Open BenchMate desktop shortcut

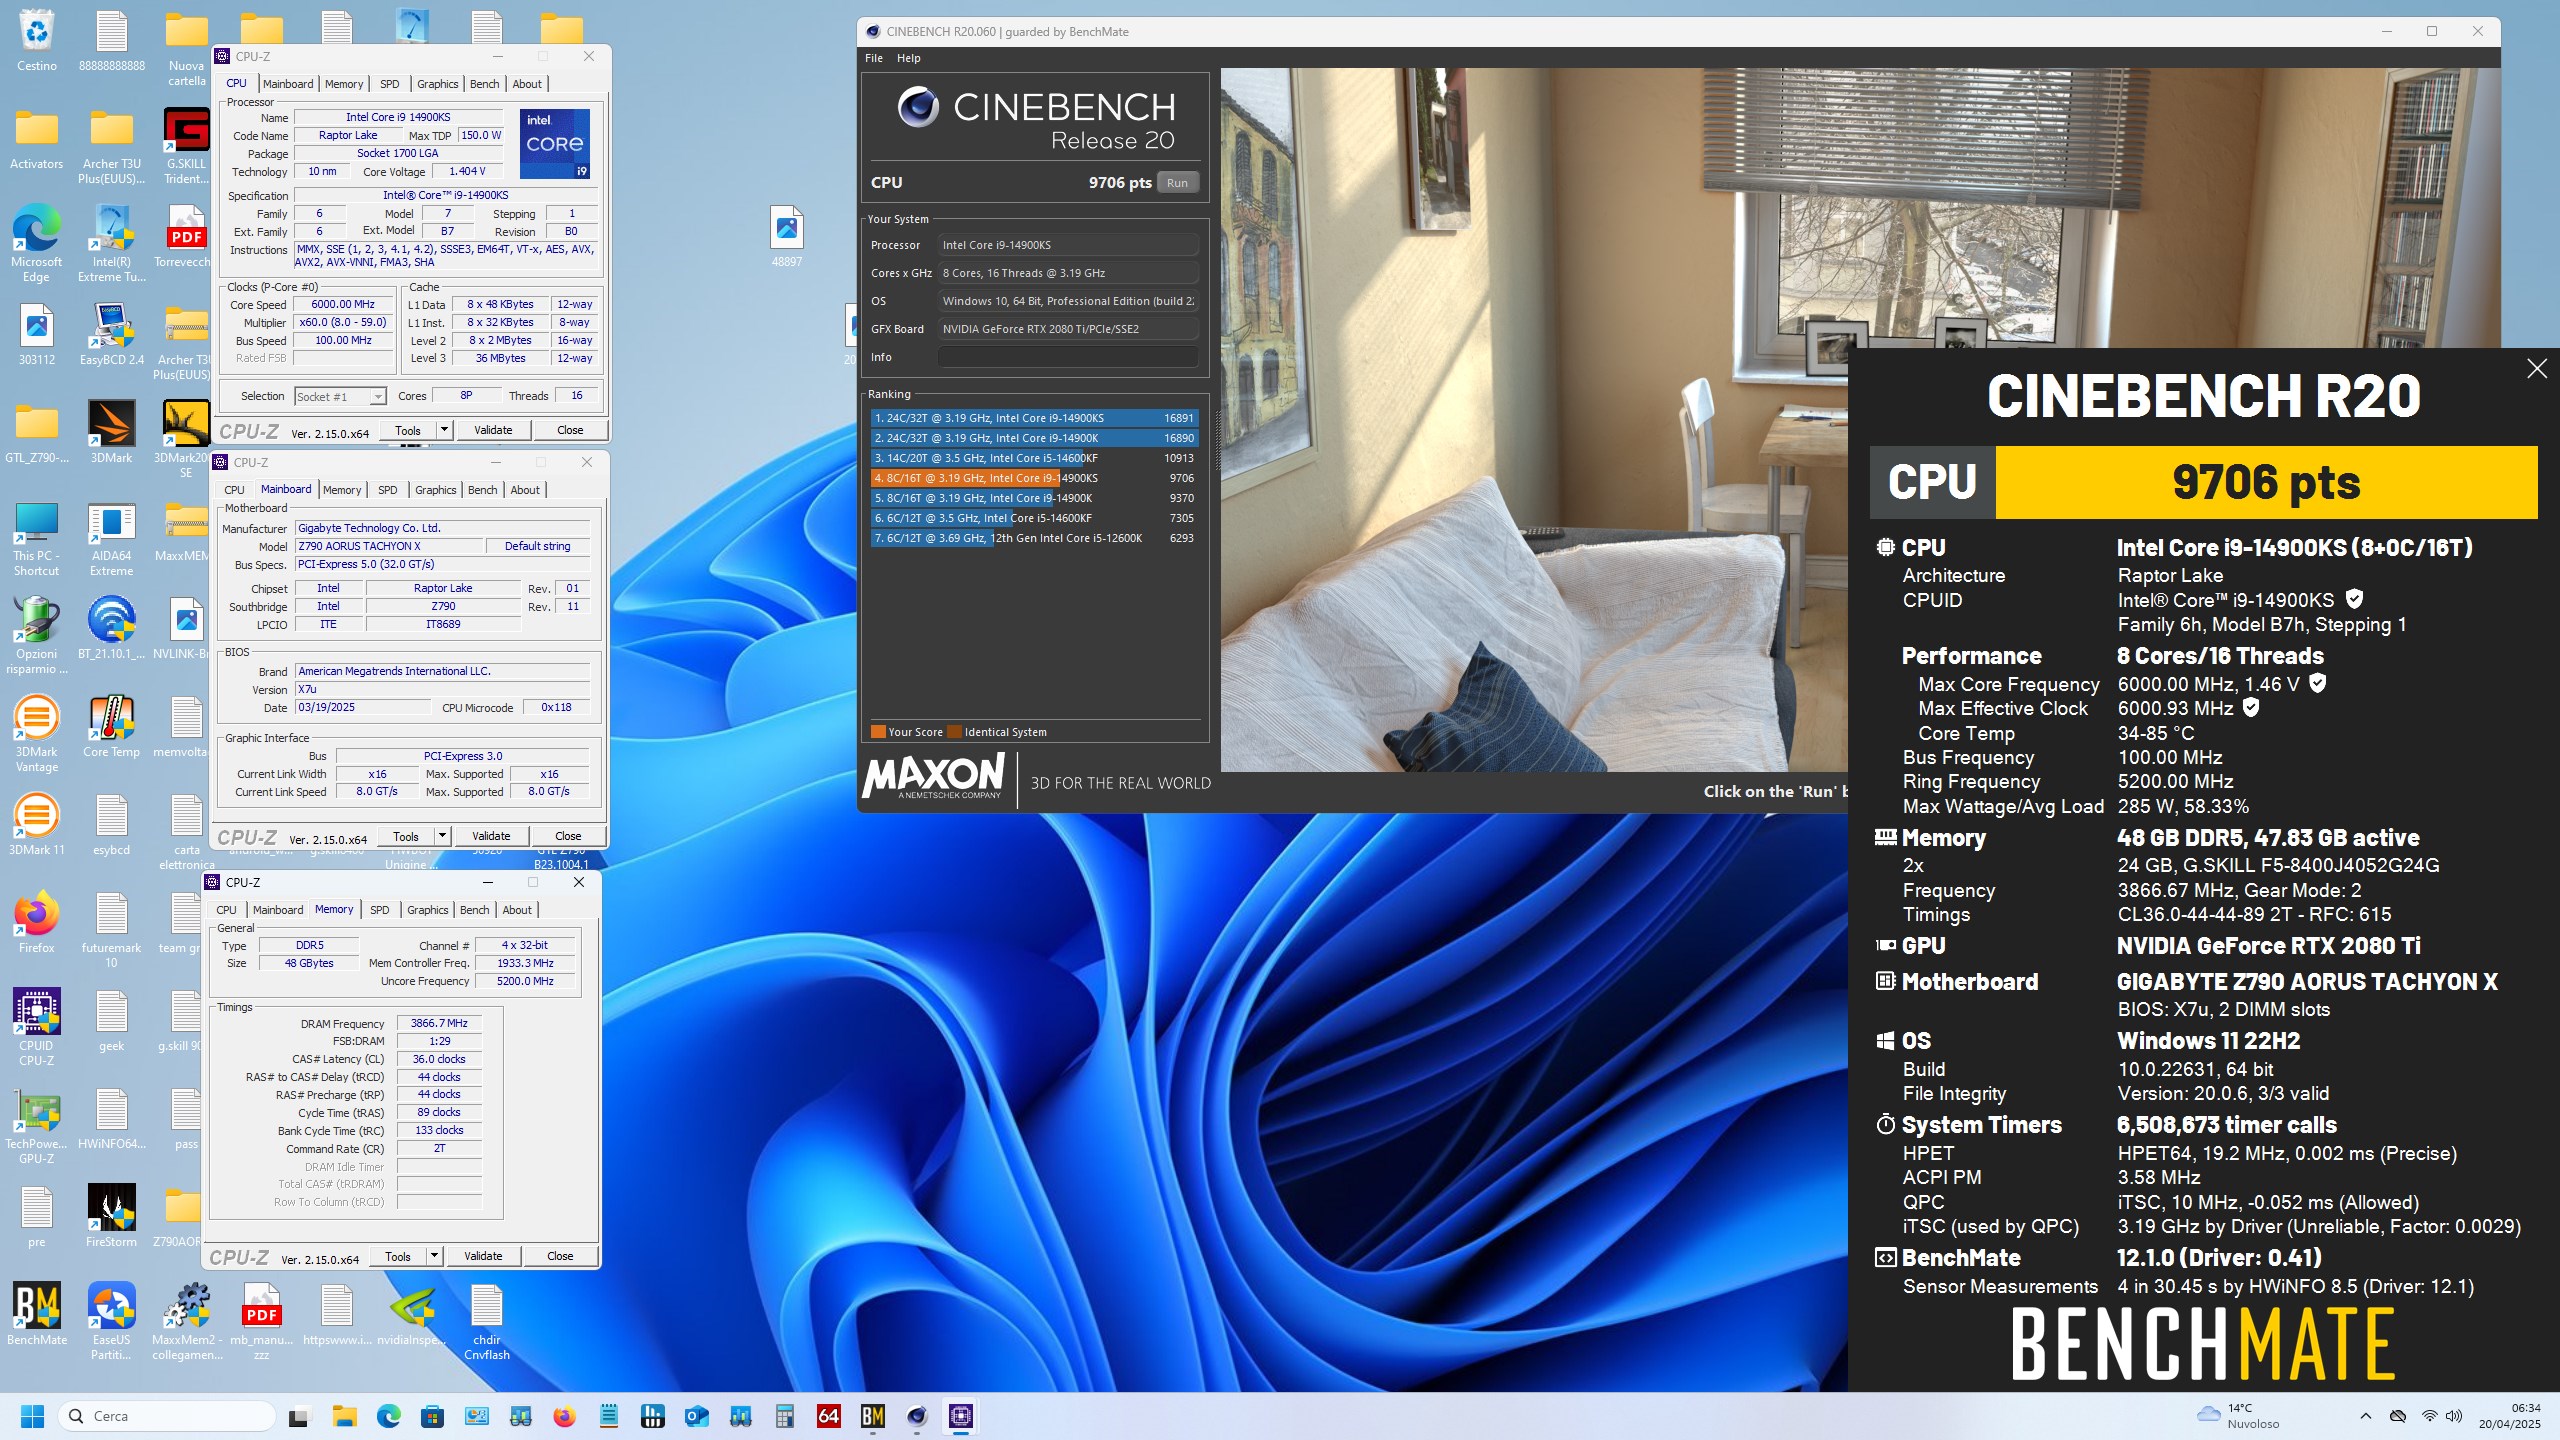(36, 1314)
